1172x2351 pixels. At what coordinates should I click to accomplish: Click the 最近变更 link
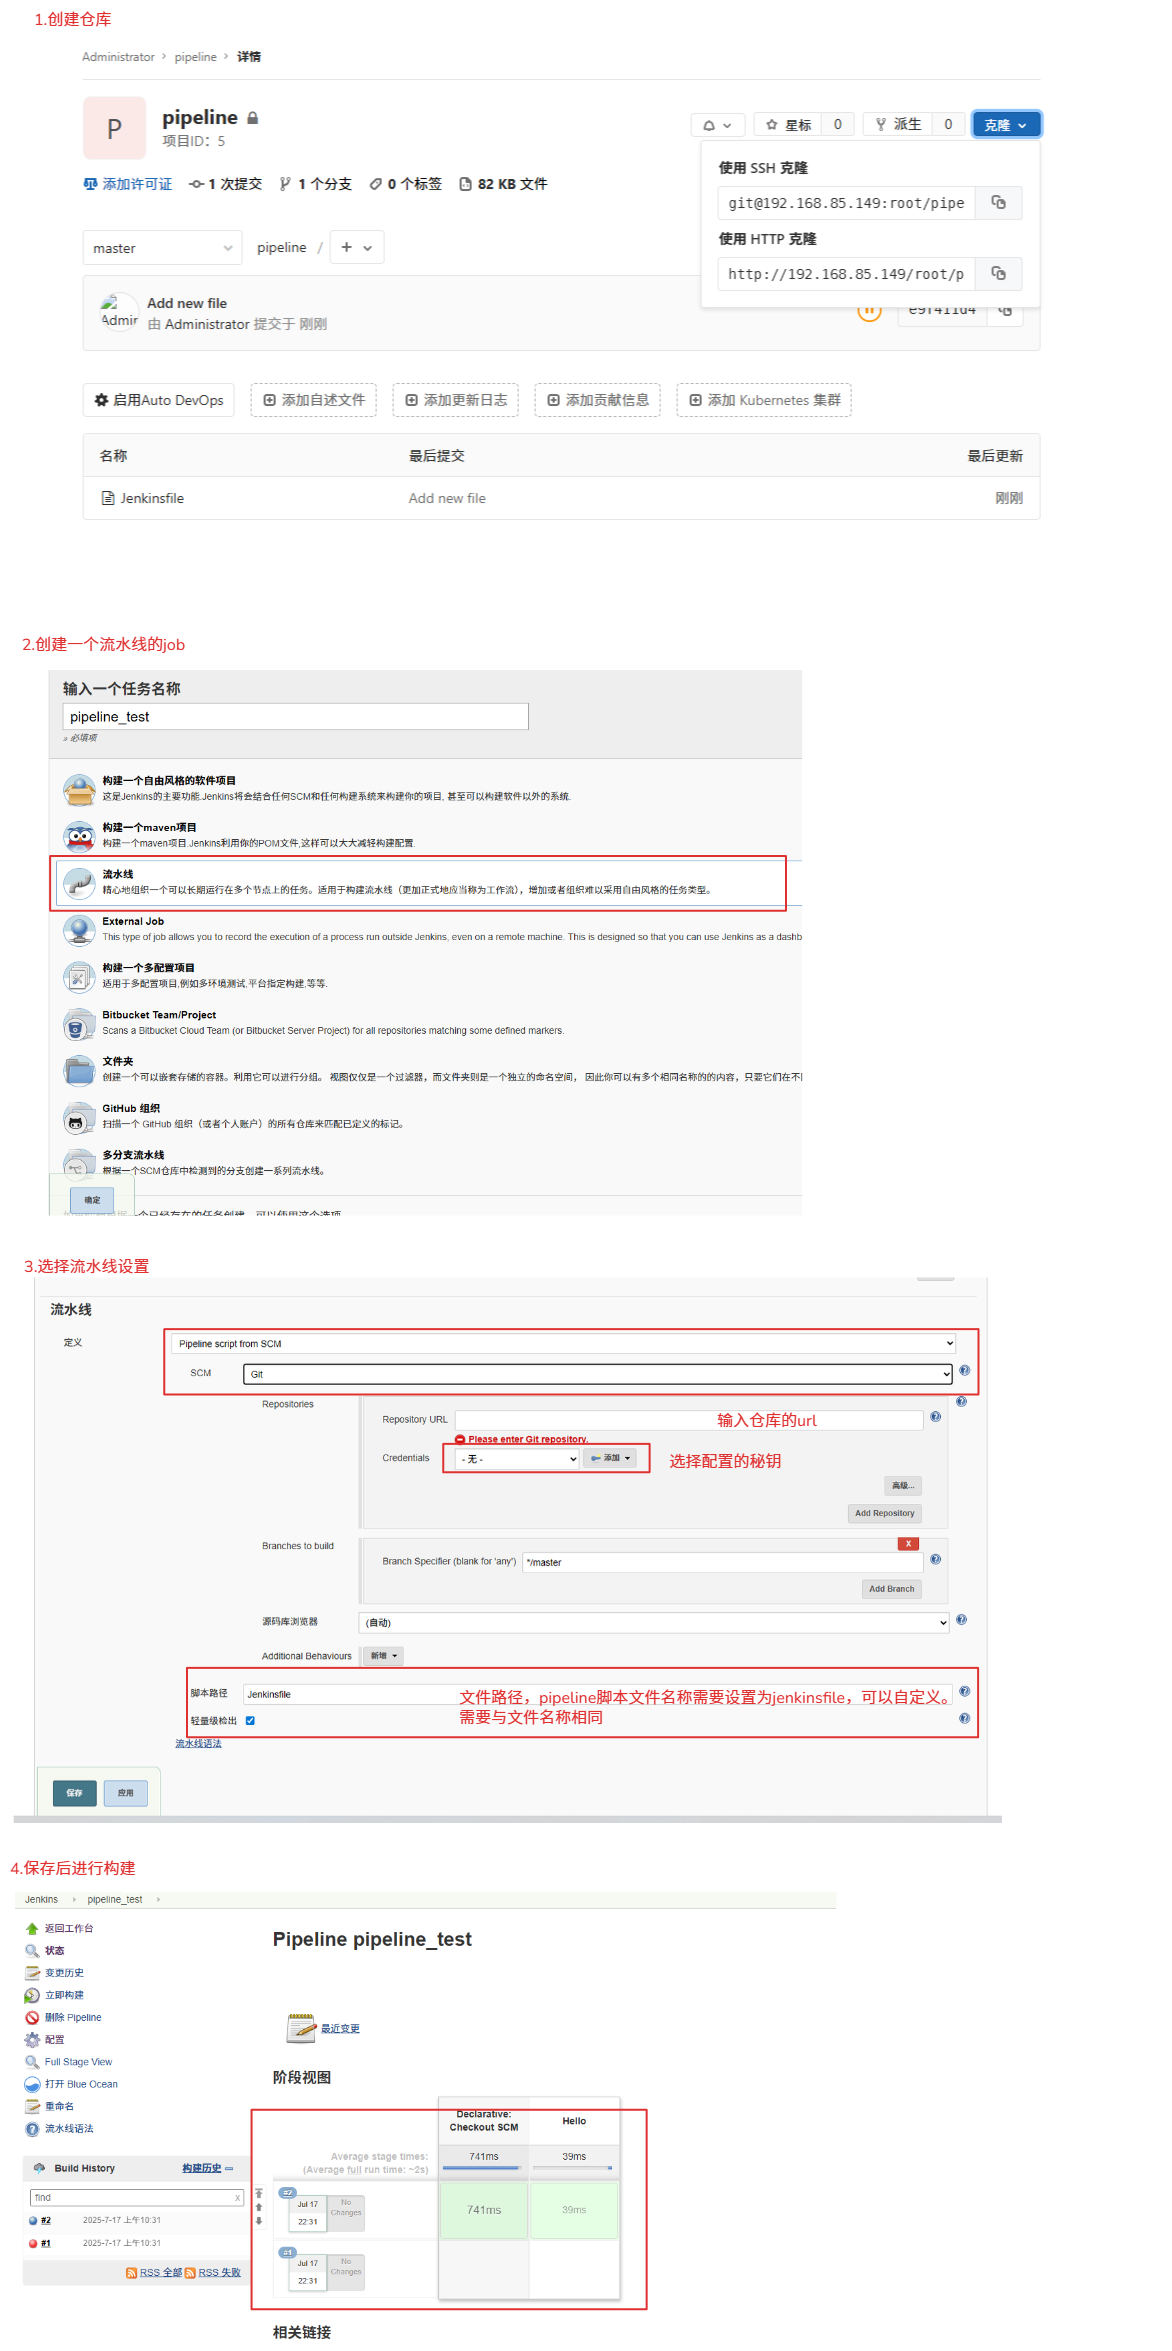point(340,2029)
